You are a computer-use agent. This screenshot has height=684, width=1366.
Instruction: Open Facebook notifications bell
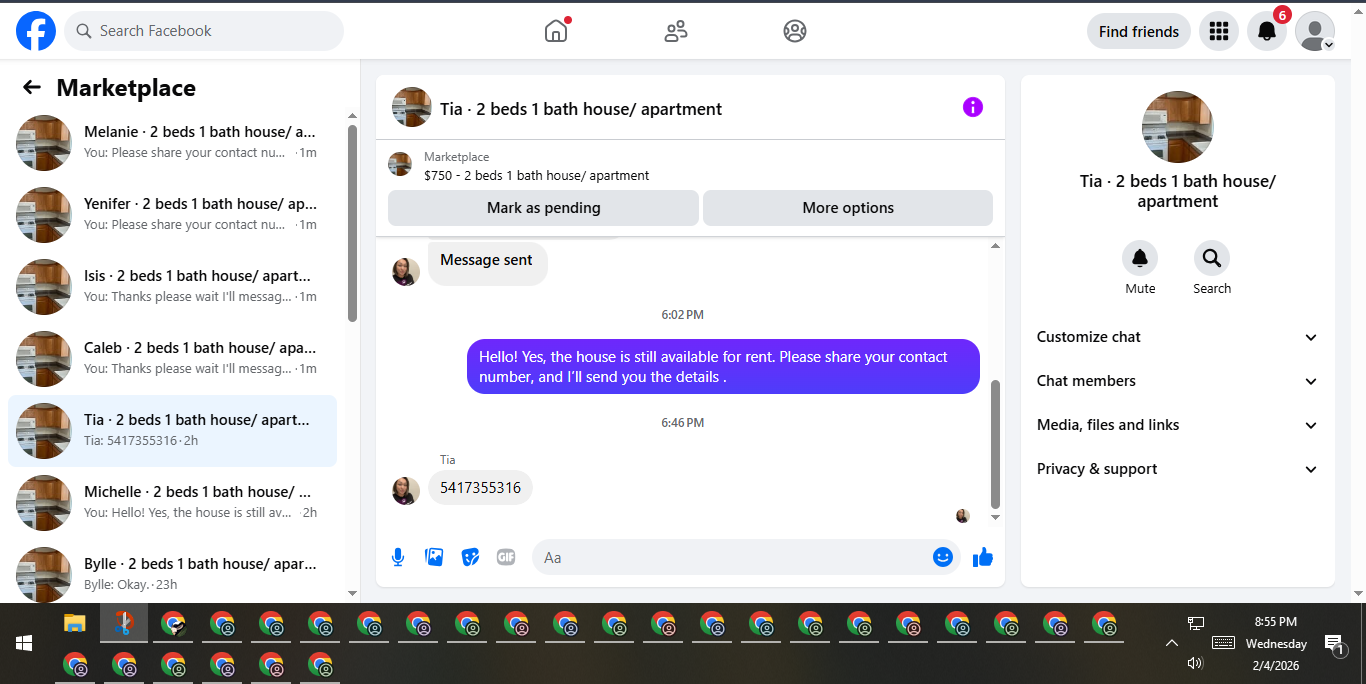pos(1266,31)
